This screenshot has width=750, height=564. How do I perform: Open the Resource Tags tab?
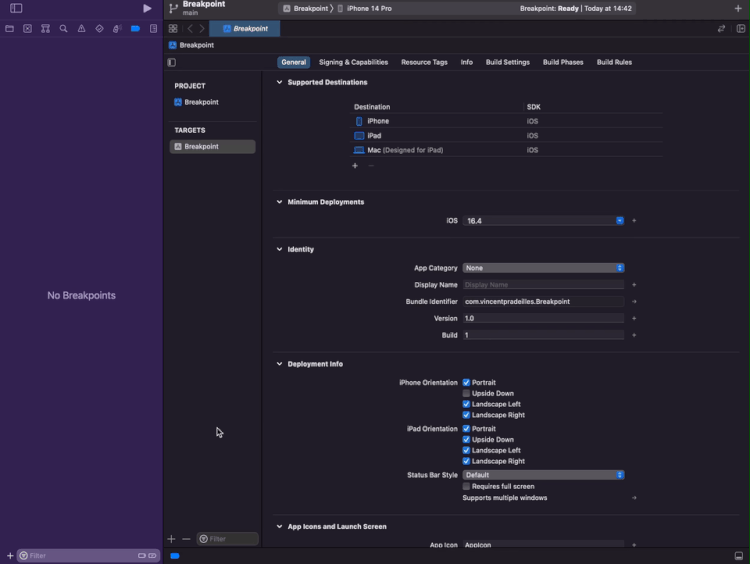(424, 62)
